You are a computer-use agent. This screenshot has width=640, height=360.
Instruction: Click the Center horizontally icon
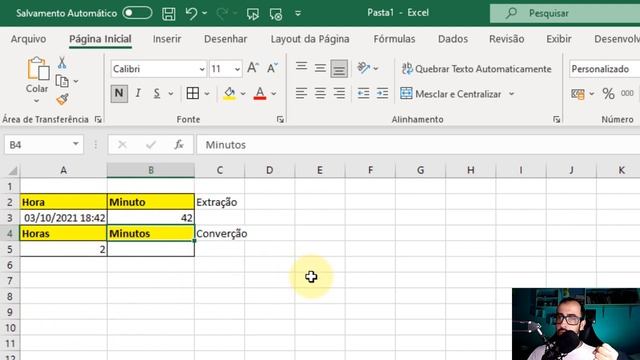[320, 93]
